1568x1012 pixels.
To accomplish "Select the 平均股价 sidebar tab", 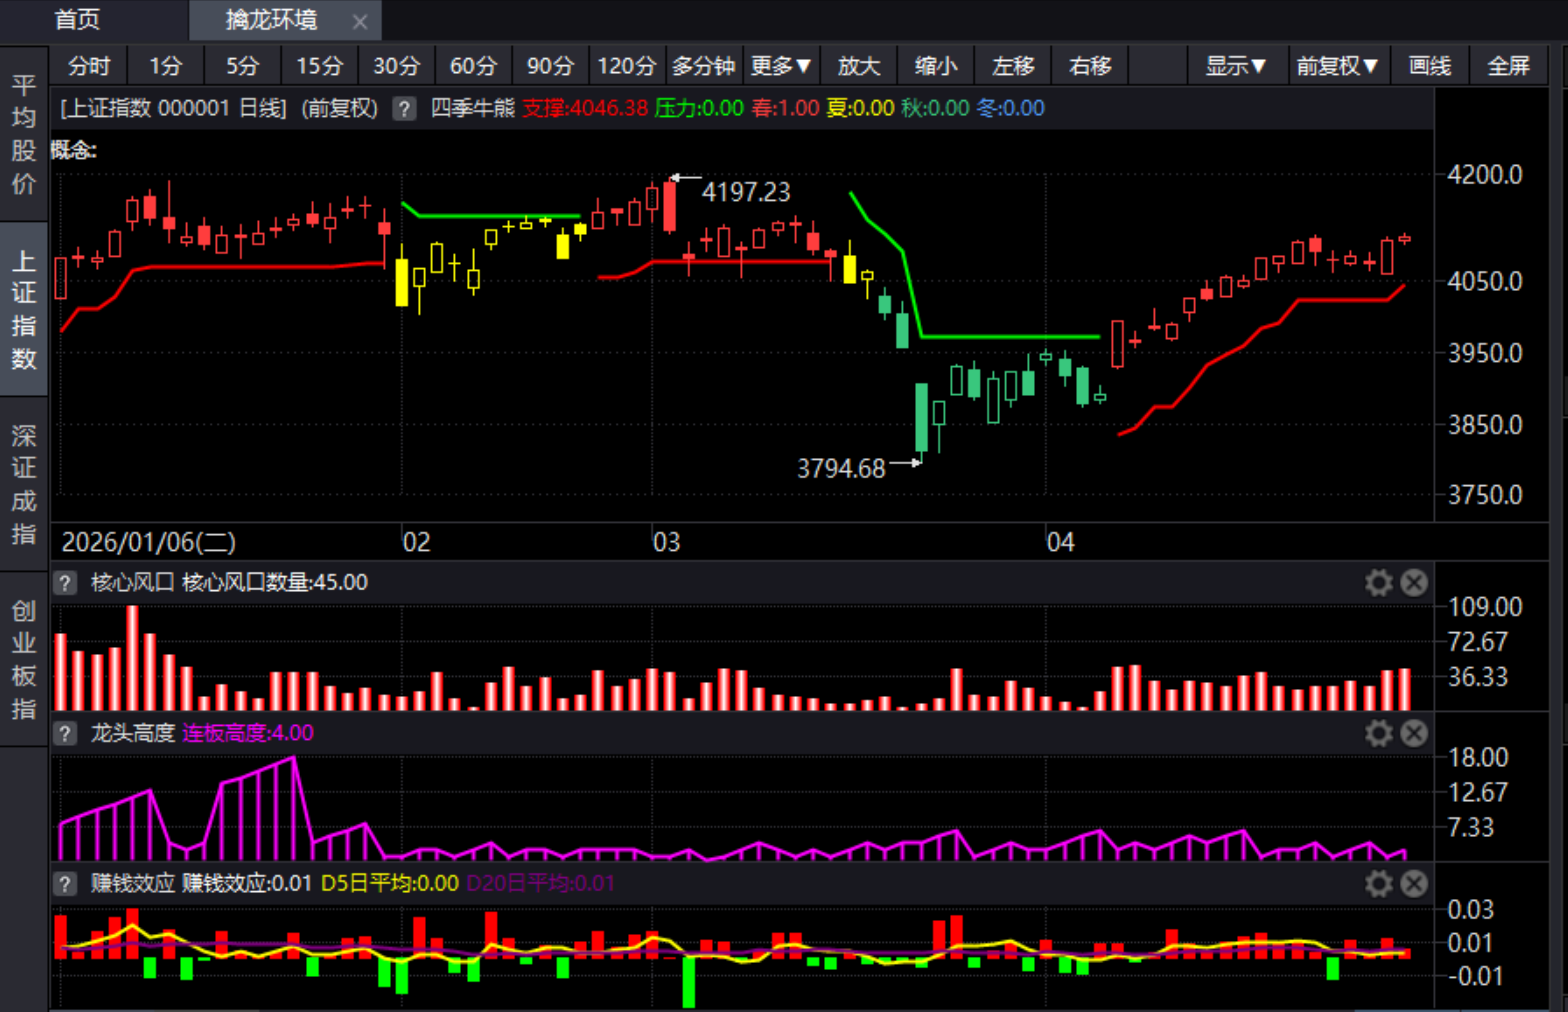I will [x=24, y=134].
